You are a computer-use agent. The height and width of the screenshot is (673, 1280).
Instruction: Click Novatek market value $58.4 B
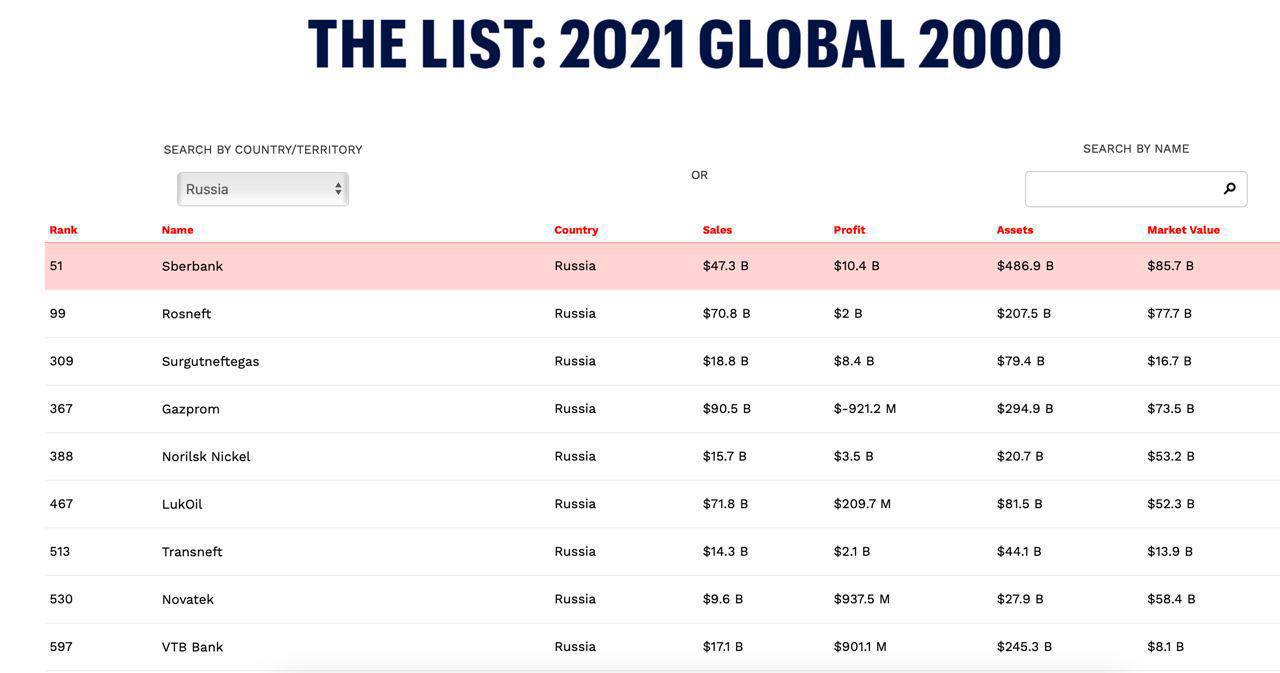tap(1171, 599)
